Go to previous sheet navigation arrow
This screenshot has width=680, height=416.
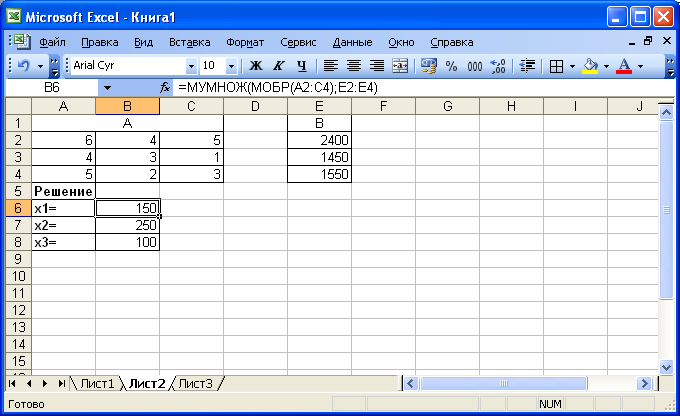(29, 383)
